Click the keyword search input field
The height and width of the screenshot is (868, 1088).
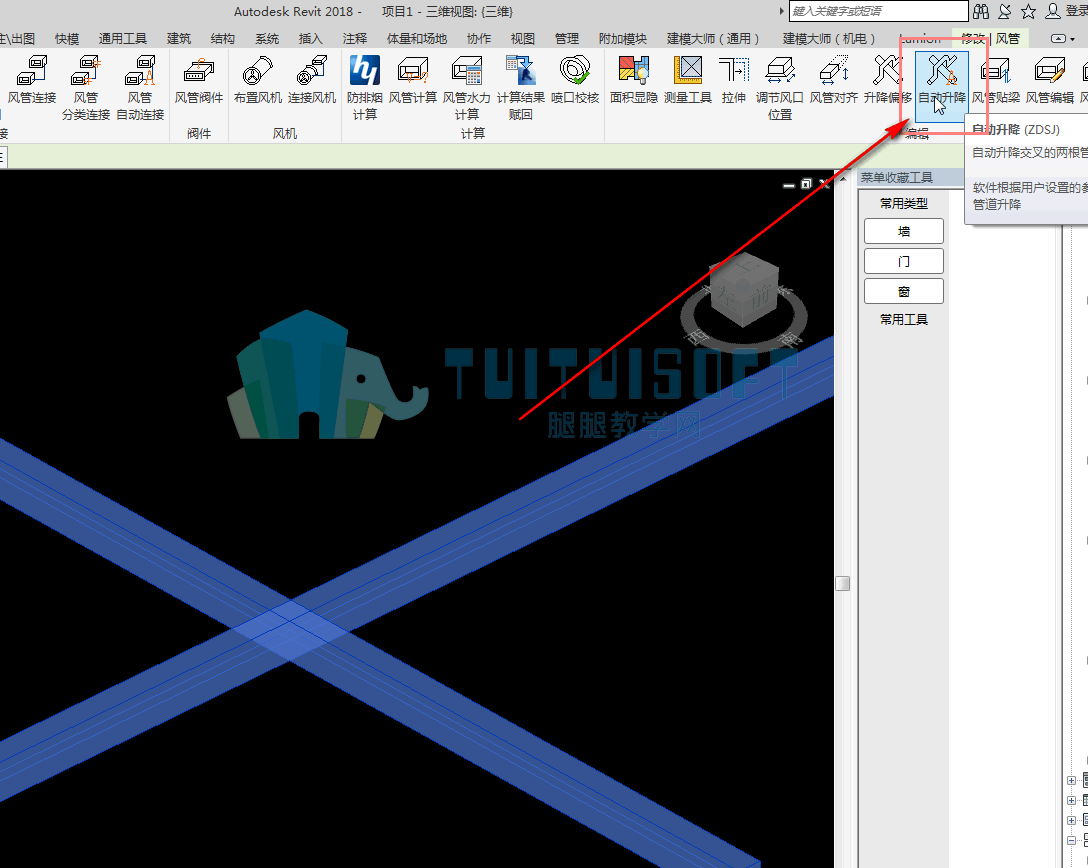pyautogui.click(x=878, y=11)
